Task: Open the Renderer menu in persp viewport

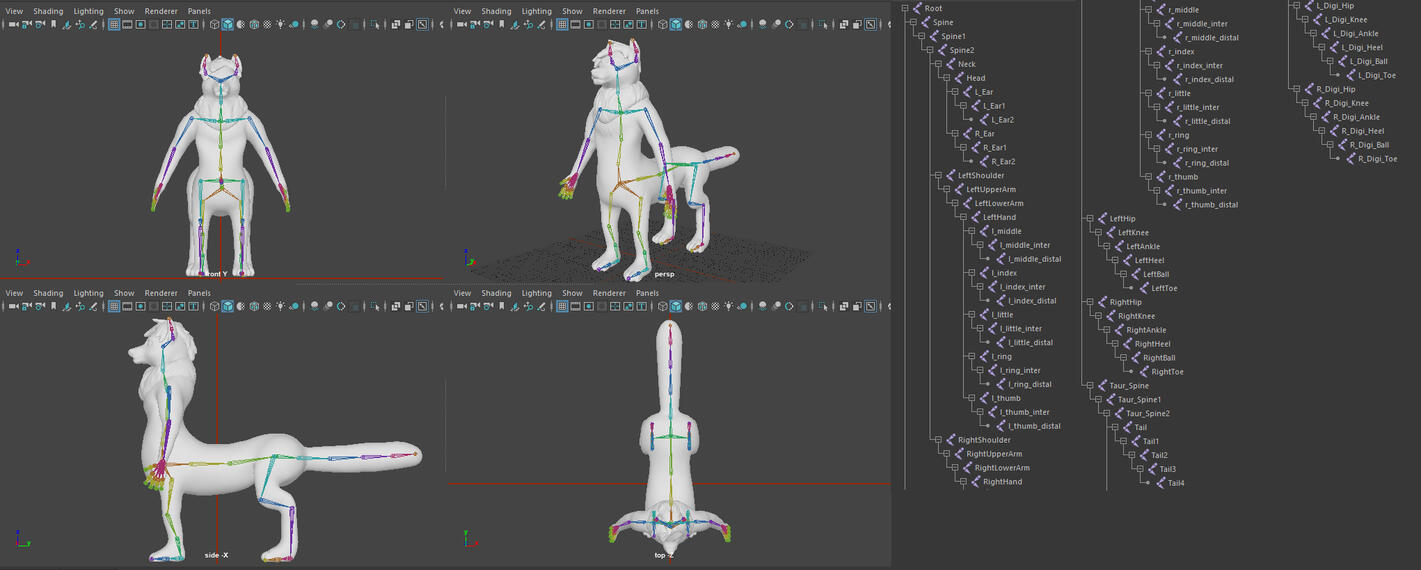Action: [609, 11]
